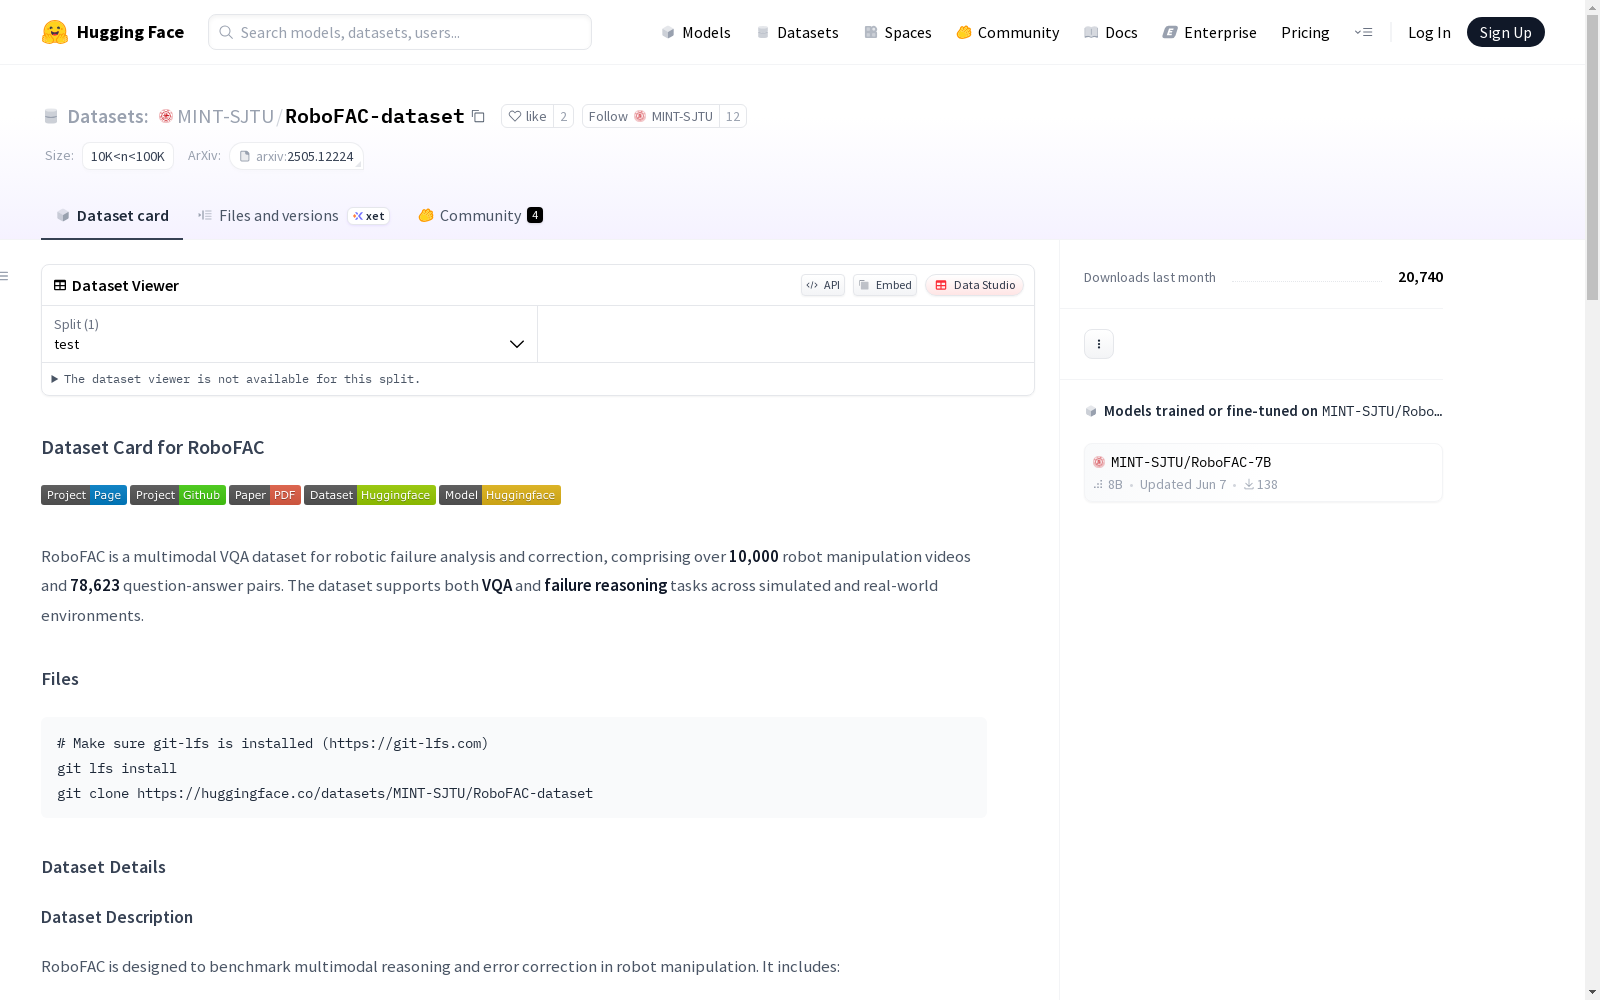The height and width of the screenshot is (1000, 1600).
Task: Open the Pricing page
Action: (x=1305, y=32)
